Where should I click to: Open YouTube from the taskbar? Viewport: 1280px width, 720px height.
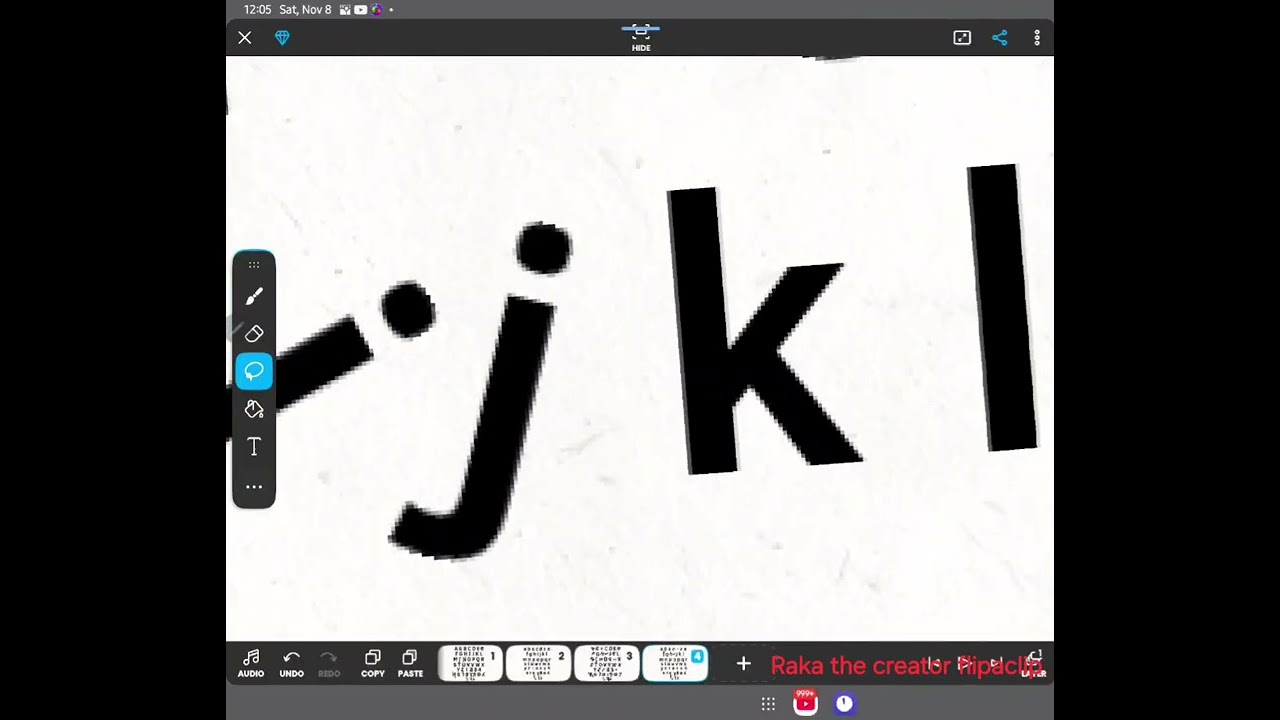[805, 702]
